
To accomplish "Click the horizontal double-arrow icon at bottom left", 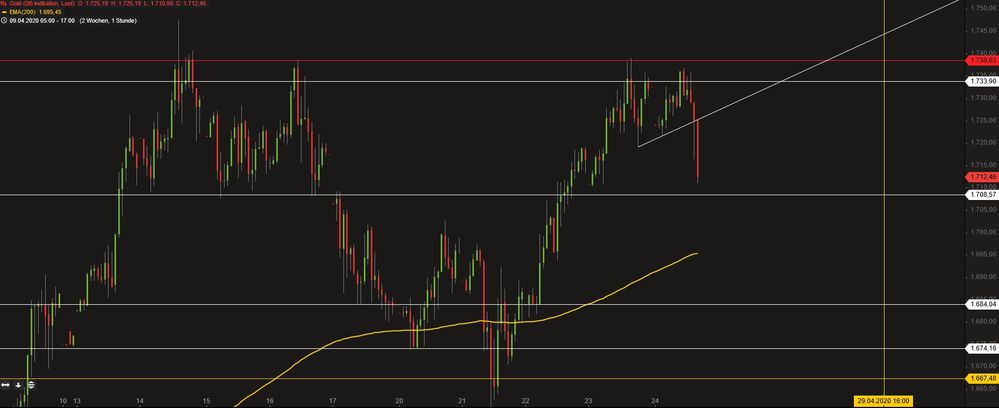I will (x=6, y=384).
